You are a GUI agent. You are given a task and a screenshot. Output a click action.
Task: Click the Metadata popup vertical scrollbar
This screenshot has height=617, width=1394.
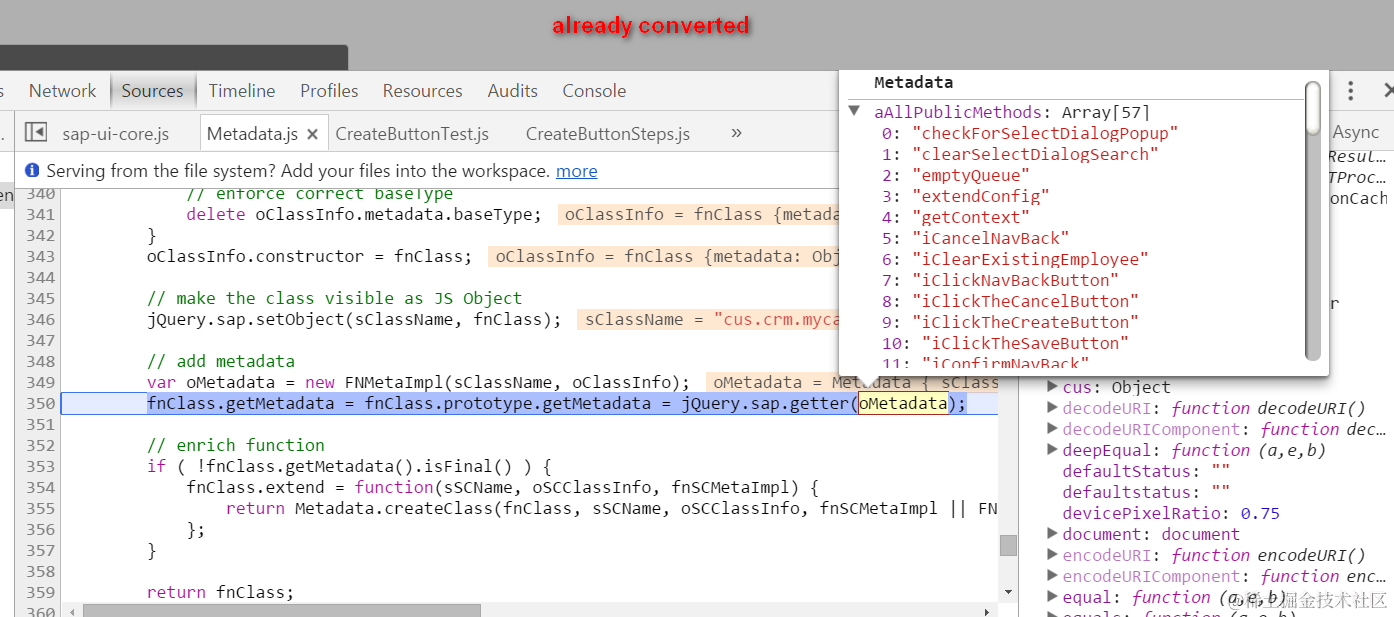(1313, 220)
